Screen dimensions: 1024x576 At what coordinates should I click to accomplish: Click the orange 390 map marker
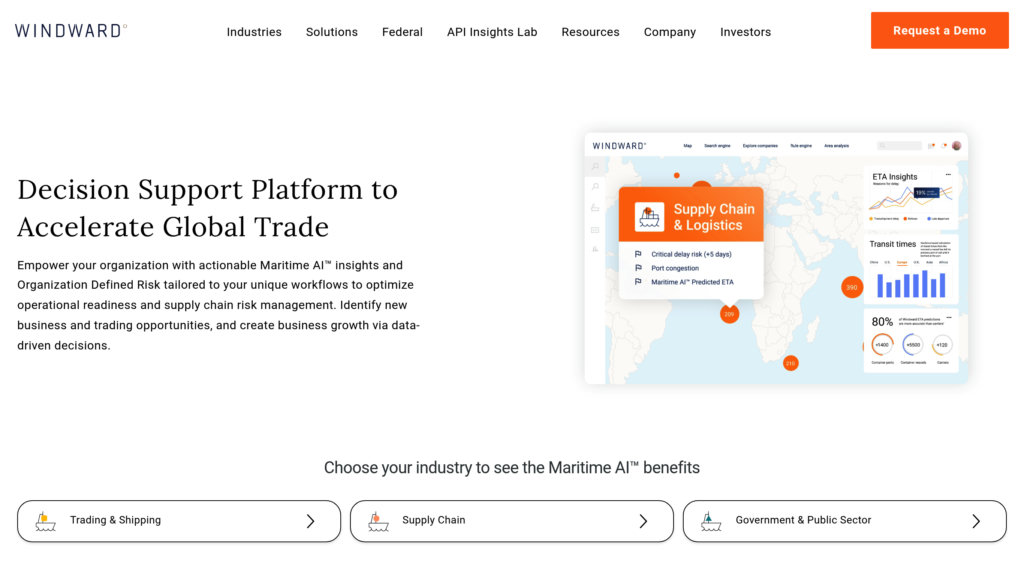851,287
